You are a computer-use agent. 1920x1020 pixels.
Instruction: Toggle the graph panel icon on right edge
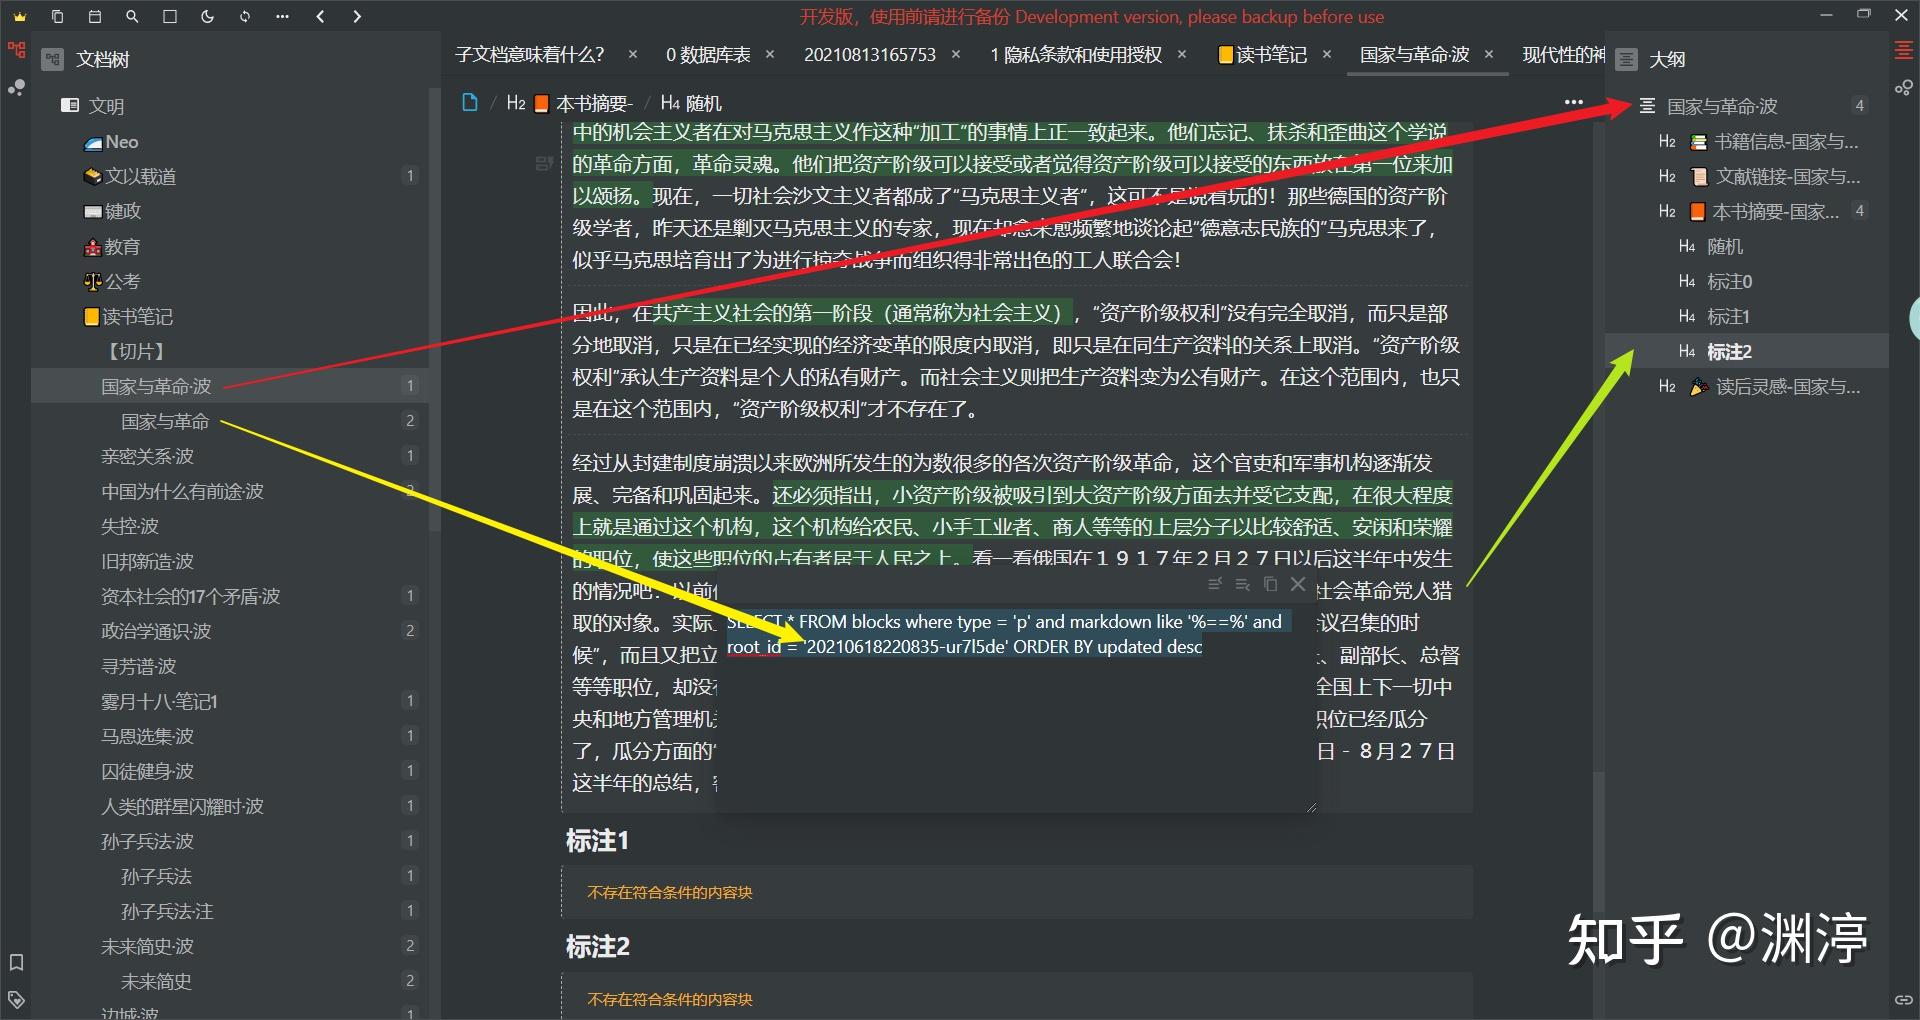point(1905,88)
